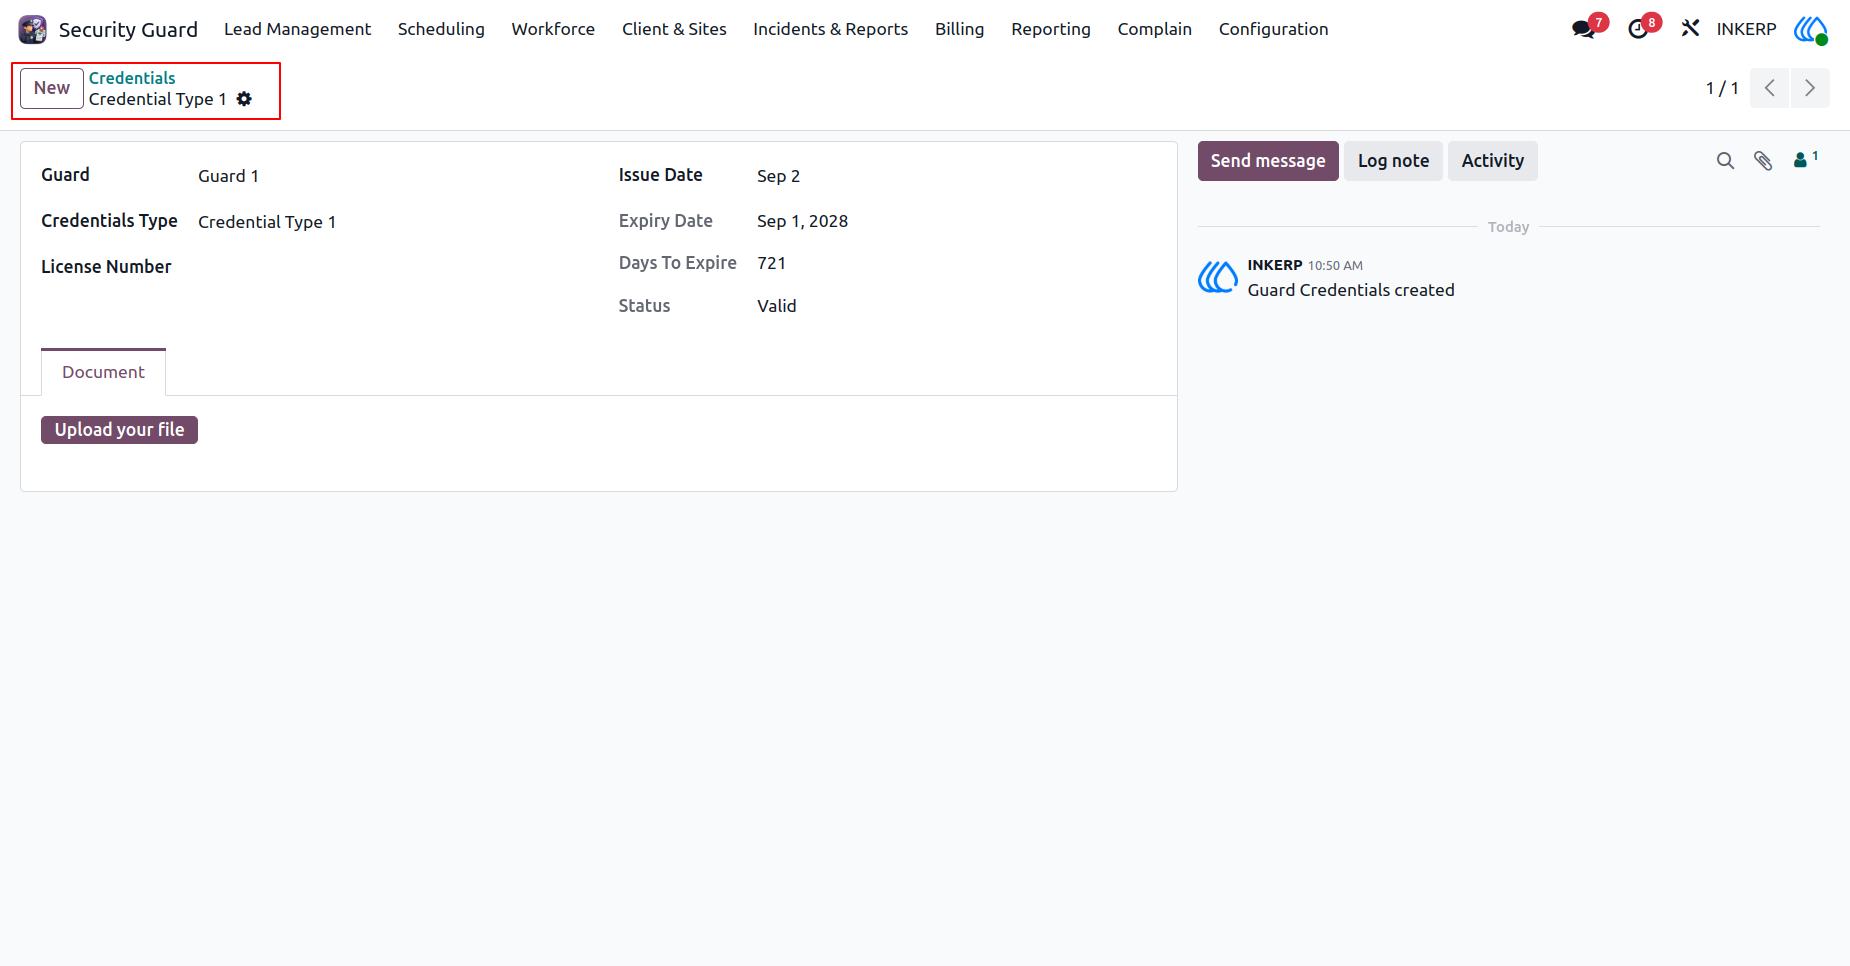This screenshot has height=966, width=1850.
Task: Click Send message button
Action: pos(1268,161)
